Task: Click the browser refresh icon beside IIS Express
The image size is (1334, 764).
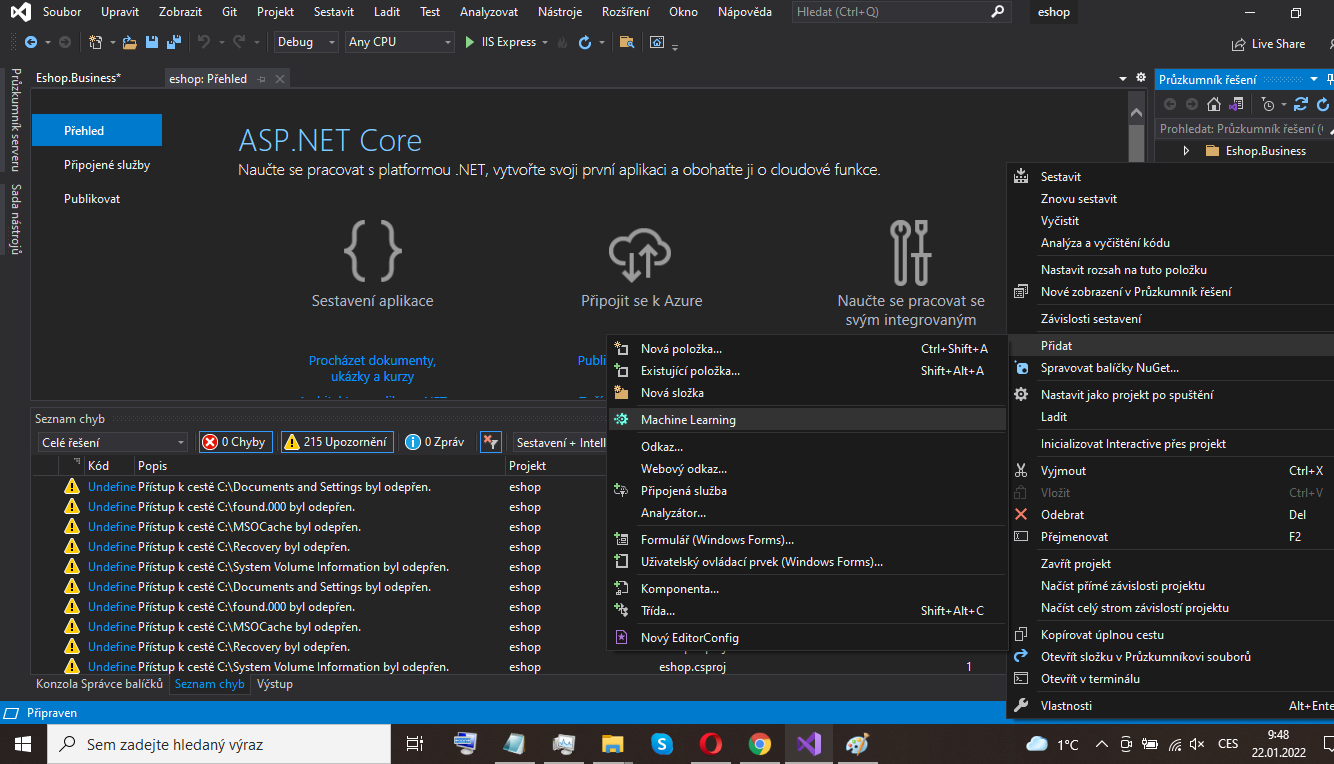Action: [x=585, y=42]
